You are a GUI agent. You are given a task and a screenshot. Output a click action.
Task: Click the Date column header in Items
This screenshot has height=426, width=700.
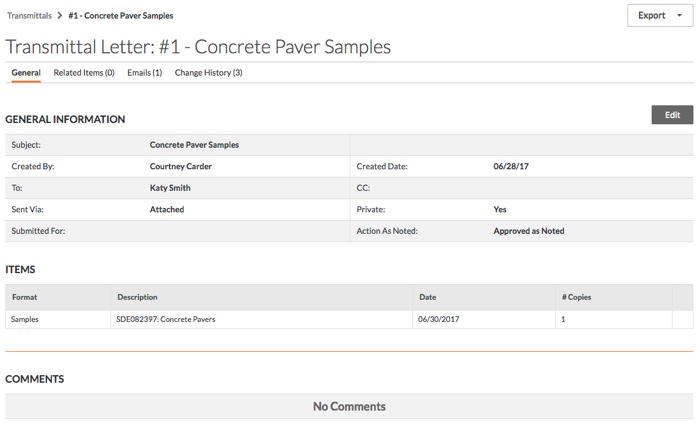pyautogui.click(x=428, y=297)
